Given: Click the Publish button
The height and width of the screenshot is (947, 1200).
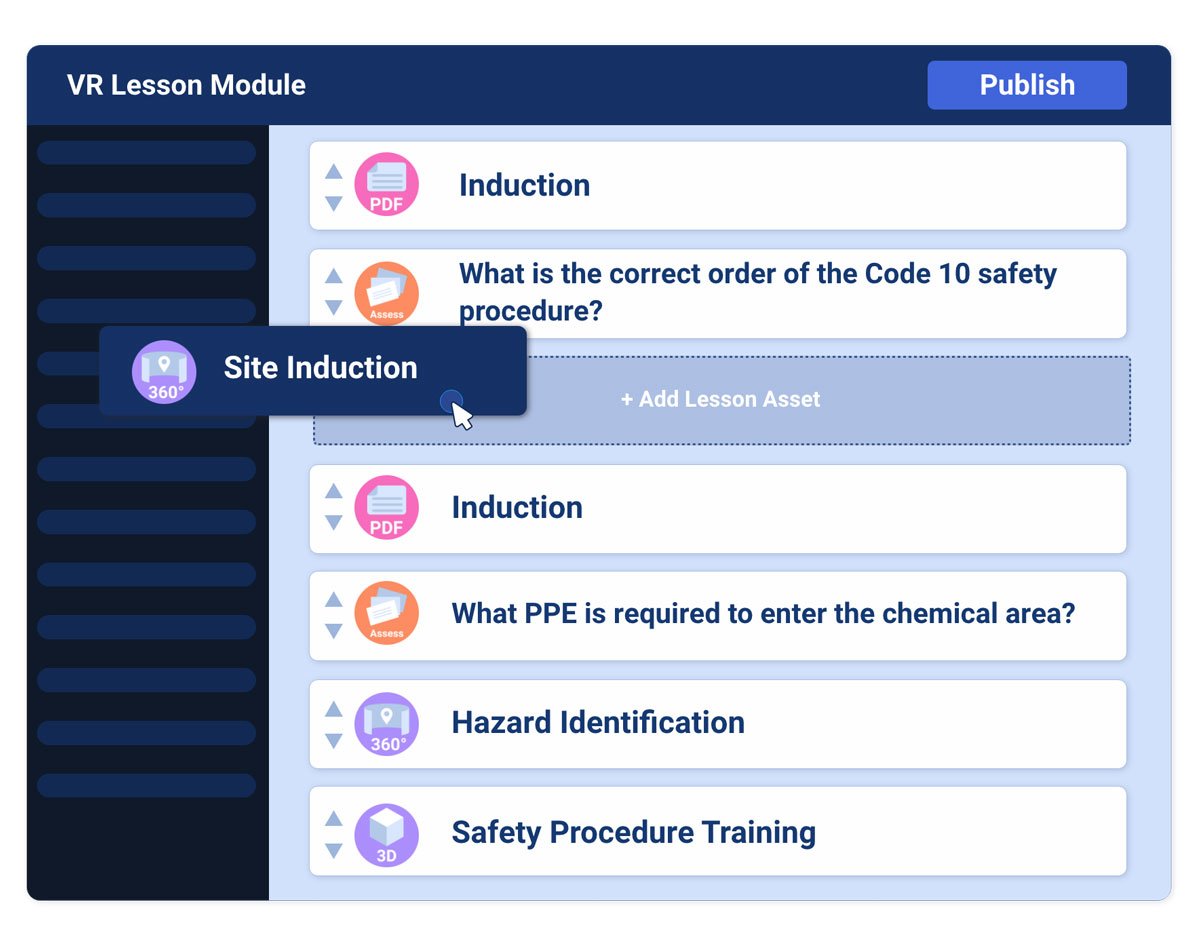Looking at the screenshot, I should point(1026,85).
